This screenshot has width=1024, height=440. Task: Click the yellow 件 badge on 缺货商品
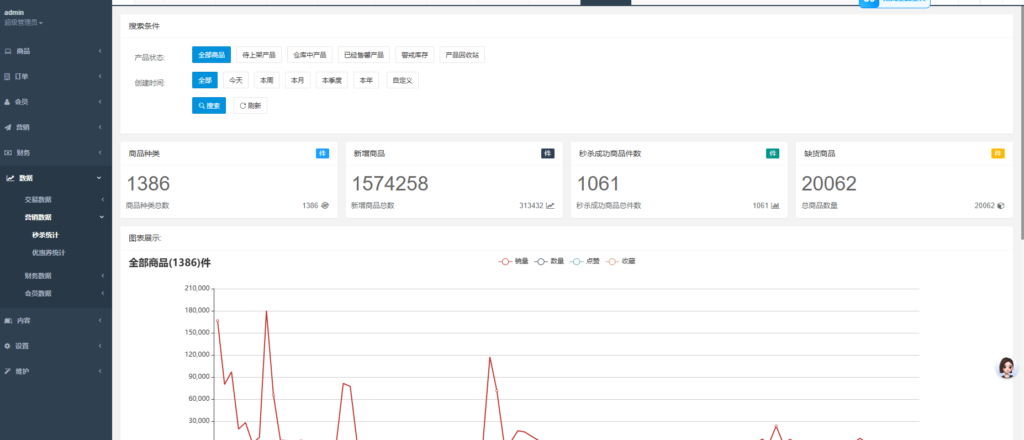click(x=998, y=153)
